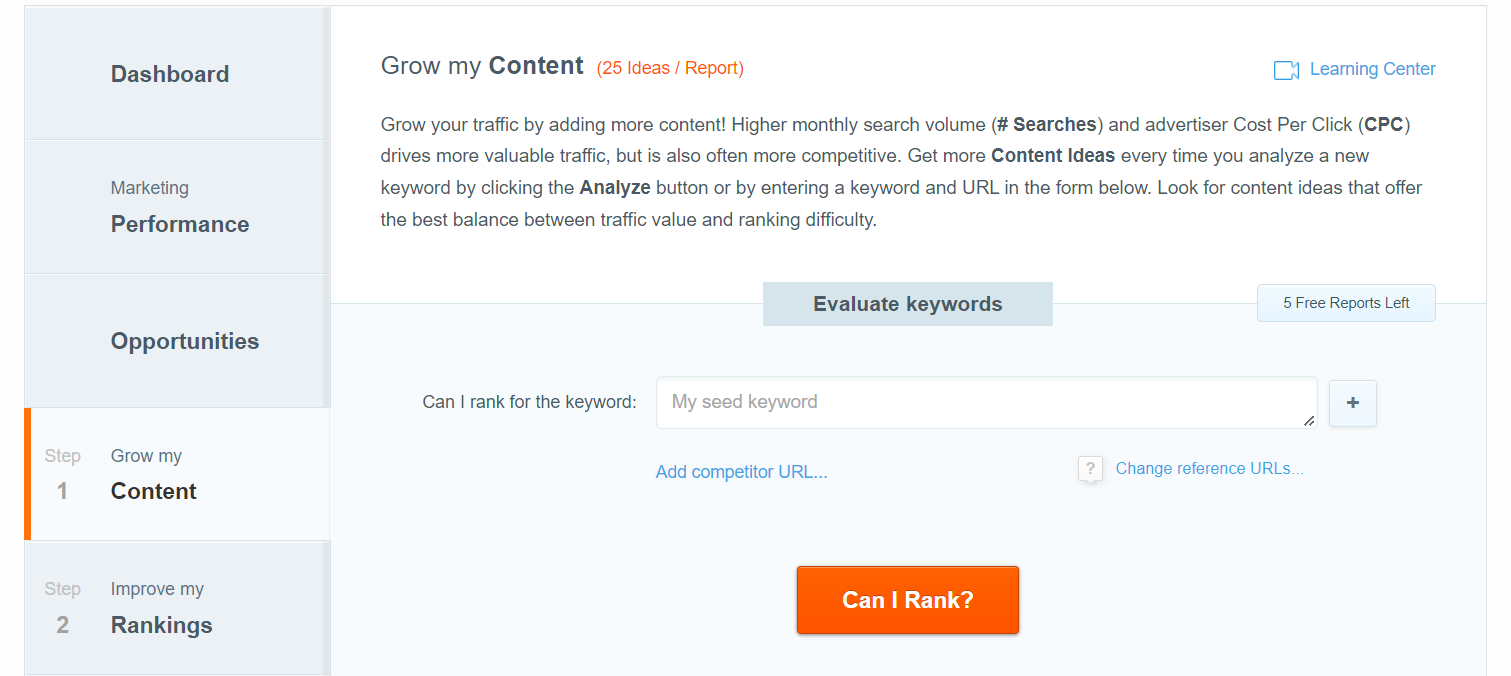Add another keyword with the plus button
Screen dimensions: 1511x676
click(1353, 403)
